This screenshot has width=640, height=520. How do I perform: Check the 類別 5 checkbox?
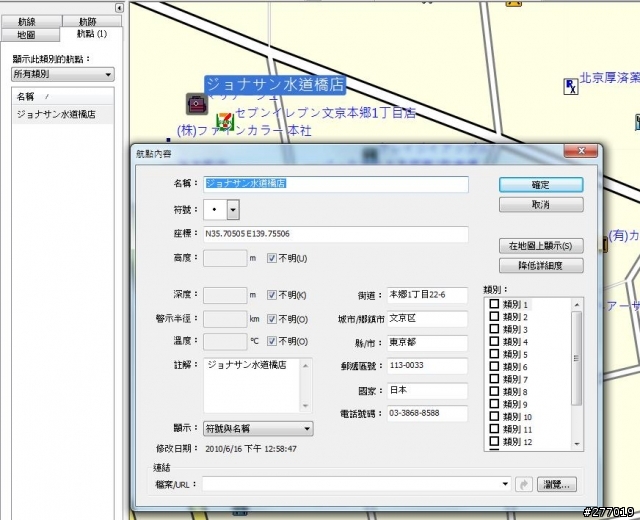coord(494,353)
